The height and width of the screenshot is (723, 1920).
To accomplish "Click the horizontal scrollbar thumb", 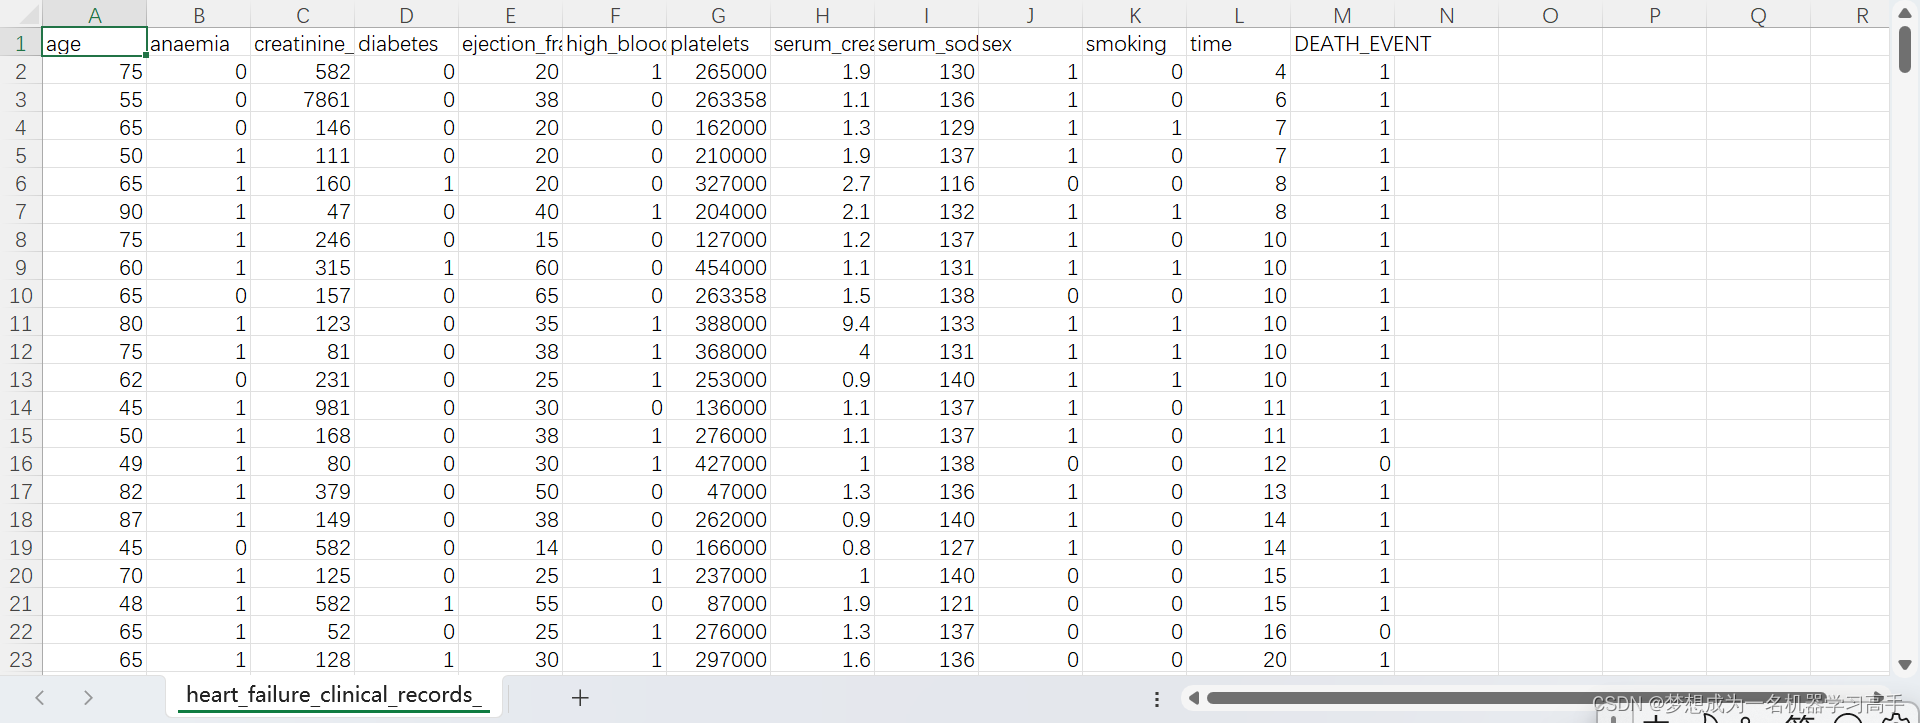I will click(1515, 698).
